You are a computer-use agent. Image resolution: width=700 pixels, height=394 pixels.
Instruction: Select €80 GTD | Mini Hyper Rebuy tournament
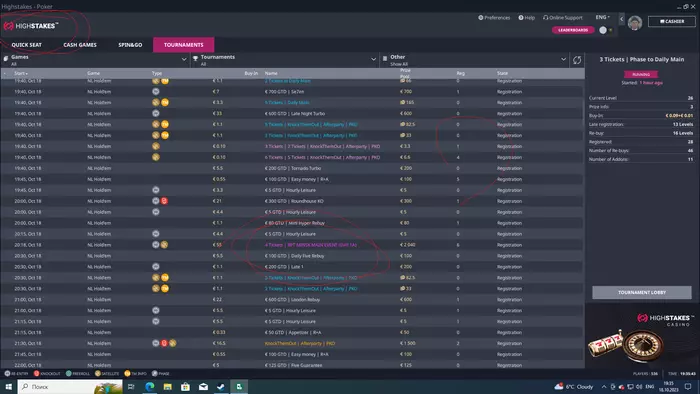[292, 223]
